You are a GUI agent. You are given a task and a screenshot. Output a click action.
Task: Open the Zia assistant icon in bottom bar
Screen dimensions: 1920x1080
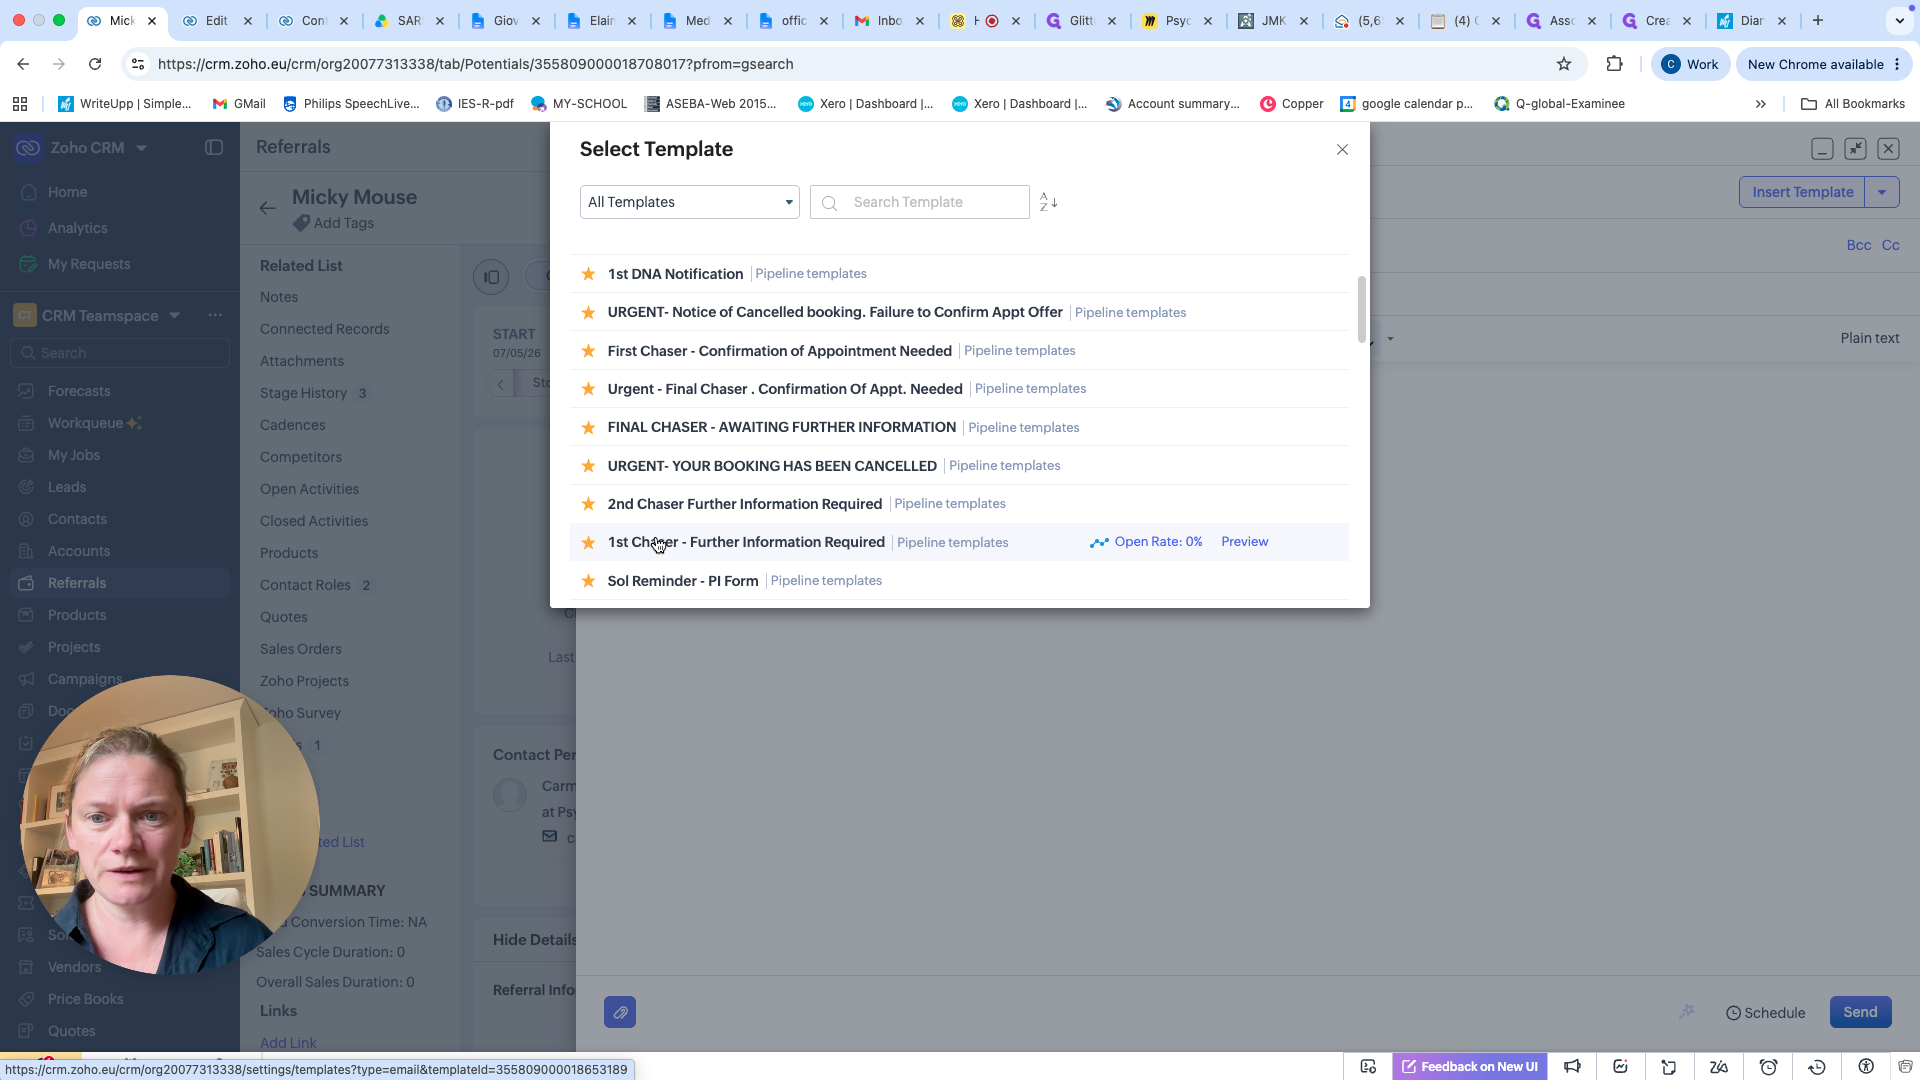[1719, 1067]
